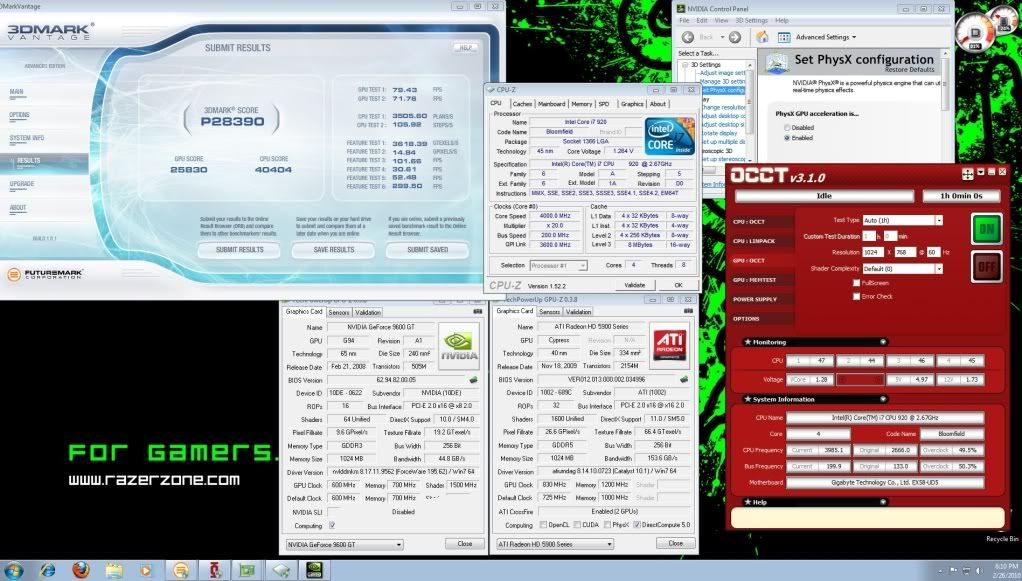Click the green ON button in OCCT

point(986,229)
